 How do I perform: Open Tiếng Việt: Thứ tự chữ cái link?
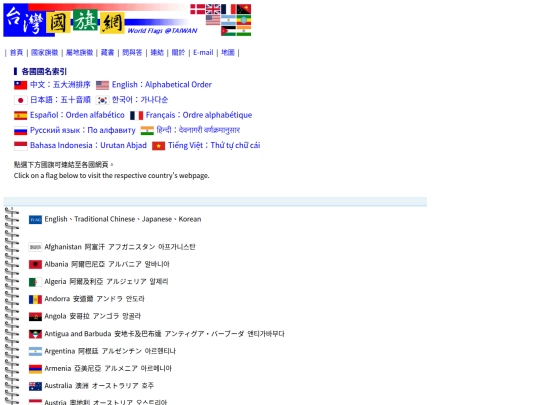(214, 145)
